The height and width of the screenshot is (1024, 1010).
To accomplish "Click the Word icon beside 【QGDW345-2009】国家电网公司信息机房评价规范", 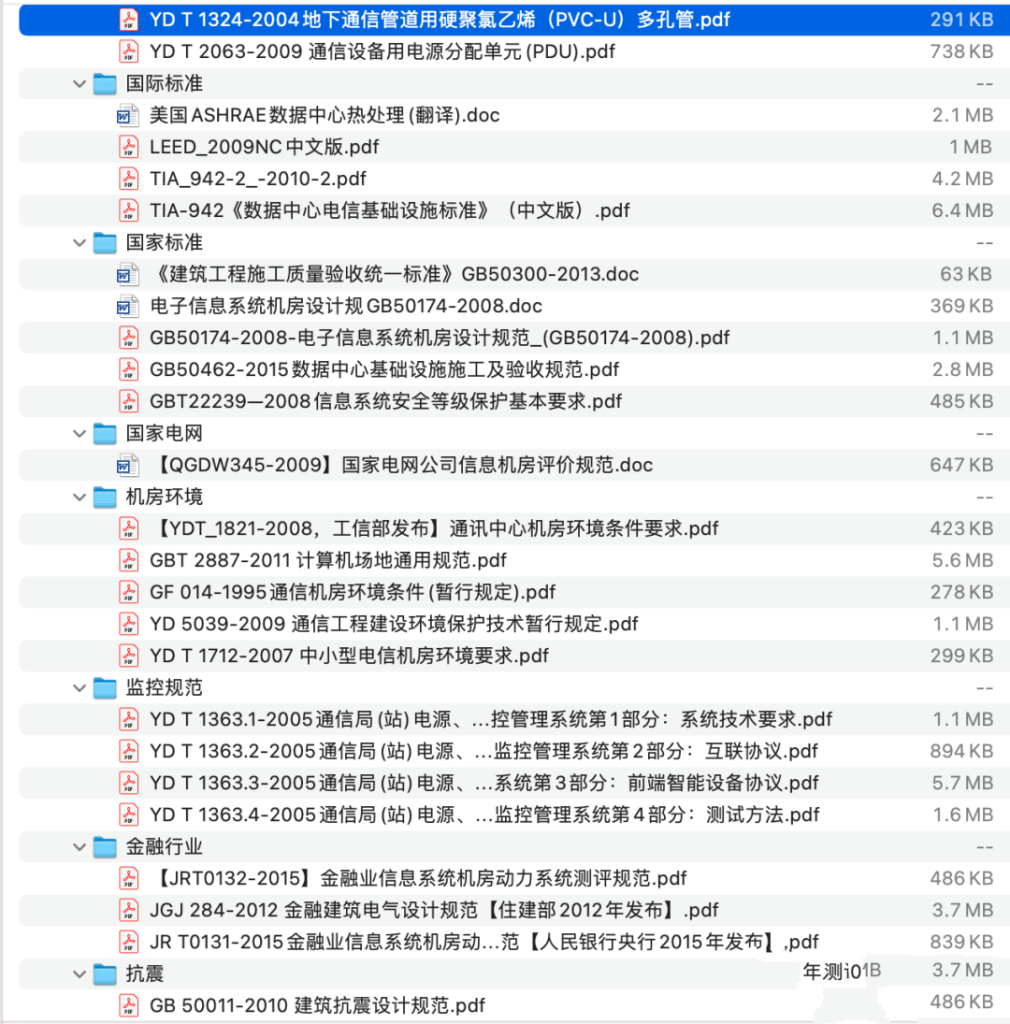I will [x=129, y=465].
